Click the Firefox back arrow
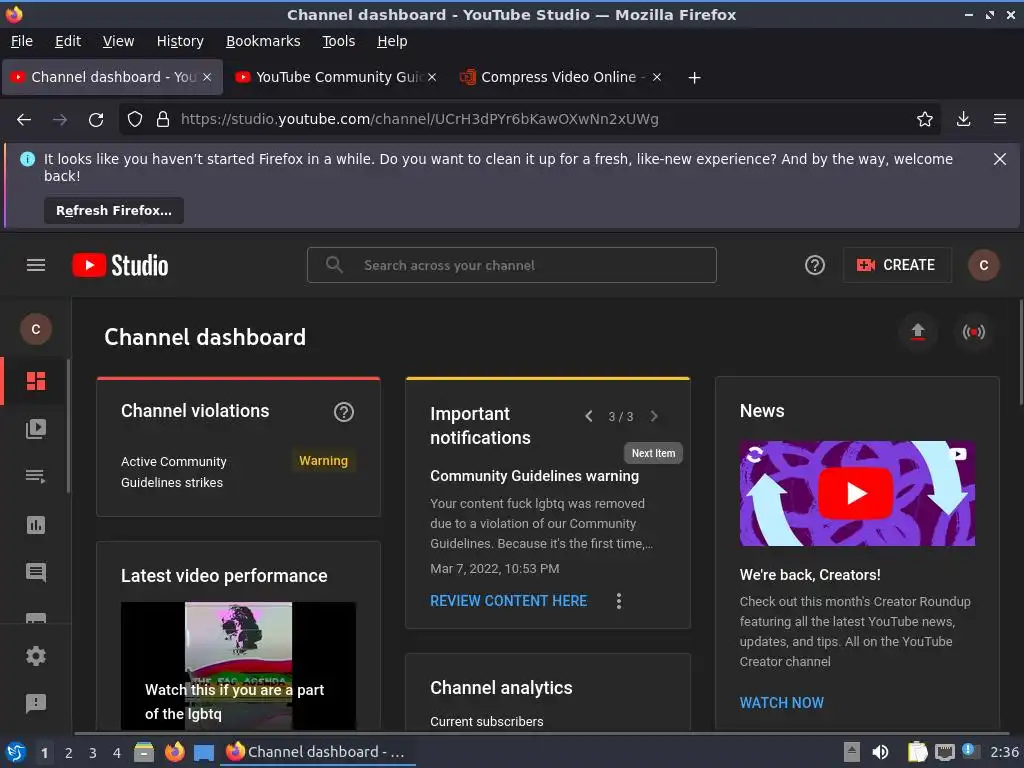 pyautogui.click(x=24, y=120)
